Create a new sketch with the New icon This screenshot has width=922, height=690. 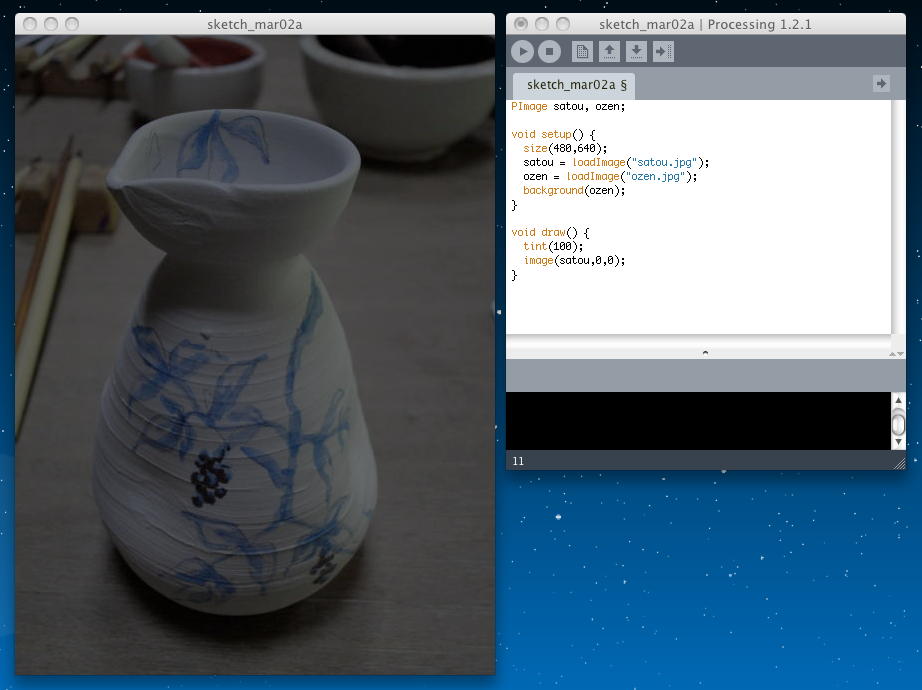coord(582,52)
